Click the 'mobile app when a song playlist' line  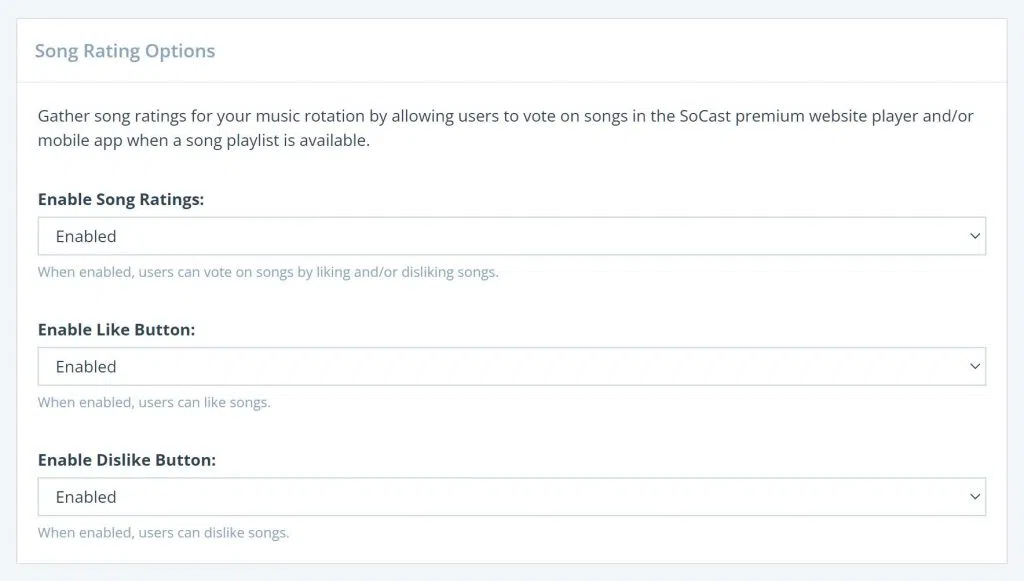click(204, 141)
